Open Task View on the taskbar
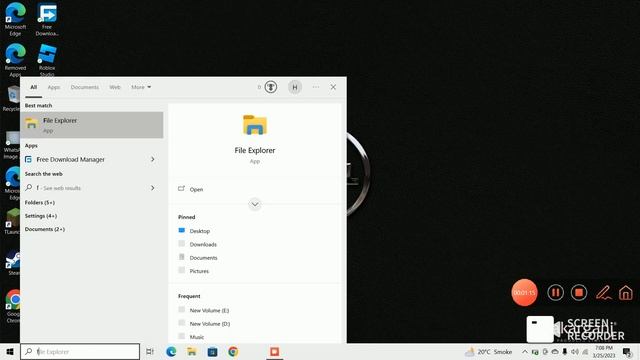The height and width of the screenshot is (360, 640). [x=150, y=351]
